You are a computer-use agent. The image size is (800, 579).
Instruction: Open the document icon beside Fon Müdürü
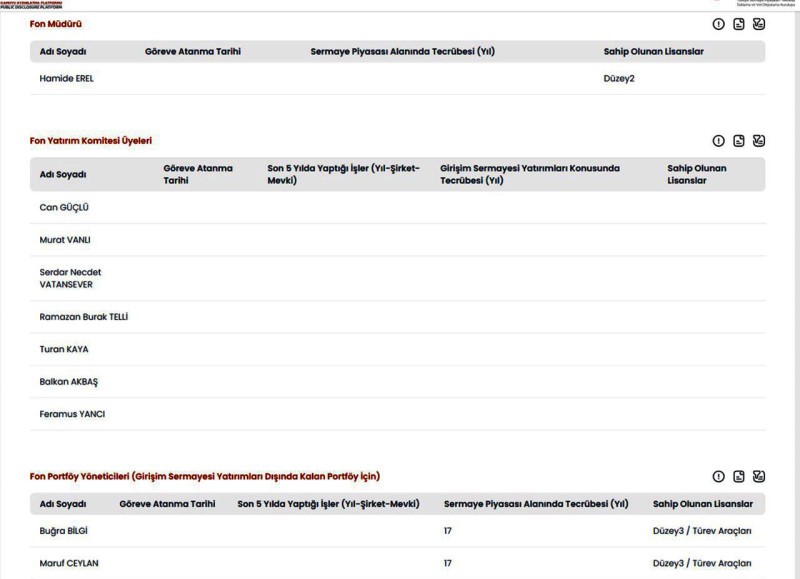pos(739,24)
